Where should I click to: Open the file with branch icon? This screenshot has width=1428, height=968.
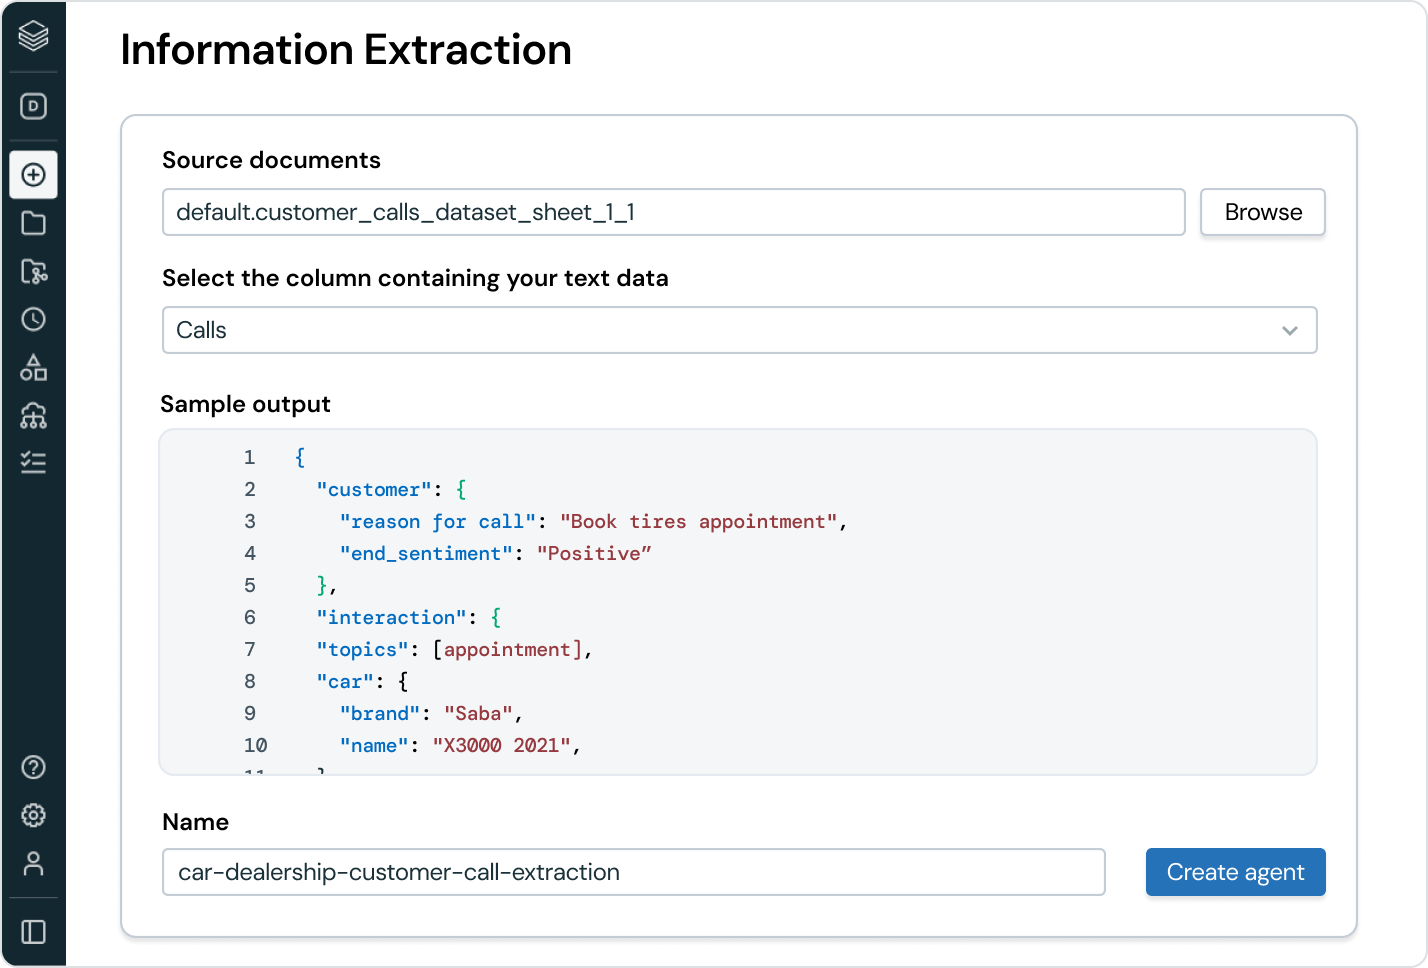(33, 271)
